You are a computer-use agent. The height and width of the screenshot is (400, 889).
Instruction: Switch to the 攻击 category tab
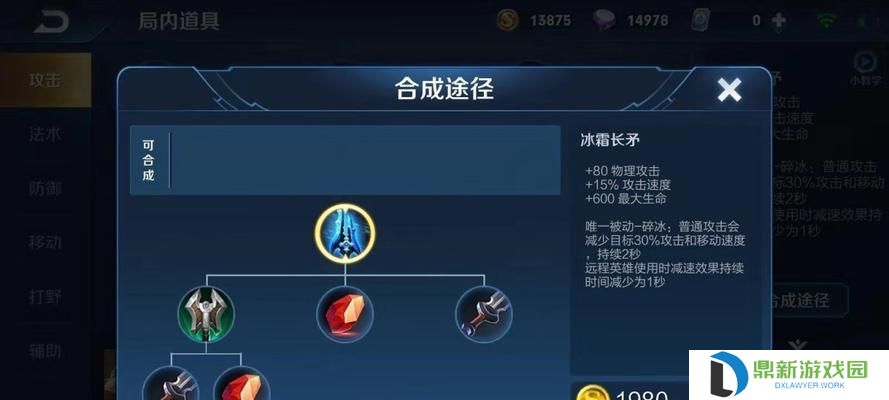click(x=45, y=80)
